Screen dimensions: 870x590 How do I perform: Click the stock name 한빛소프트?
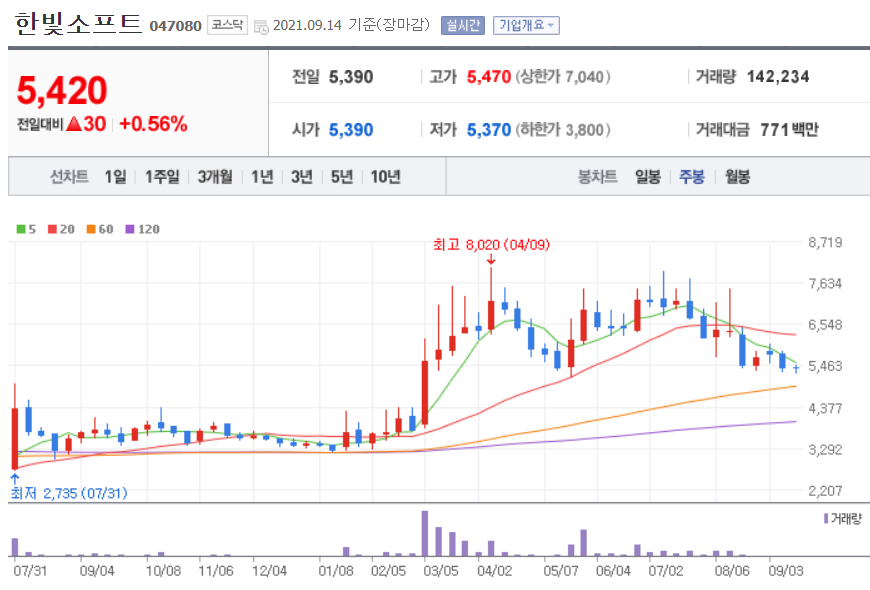tap(75, 23)
